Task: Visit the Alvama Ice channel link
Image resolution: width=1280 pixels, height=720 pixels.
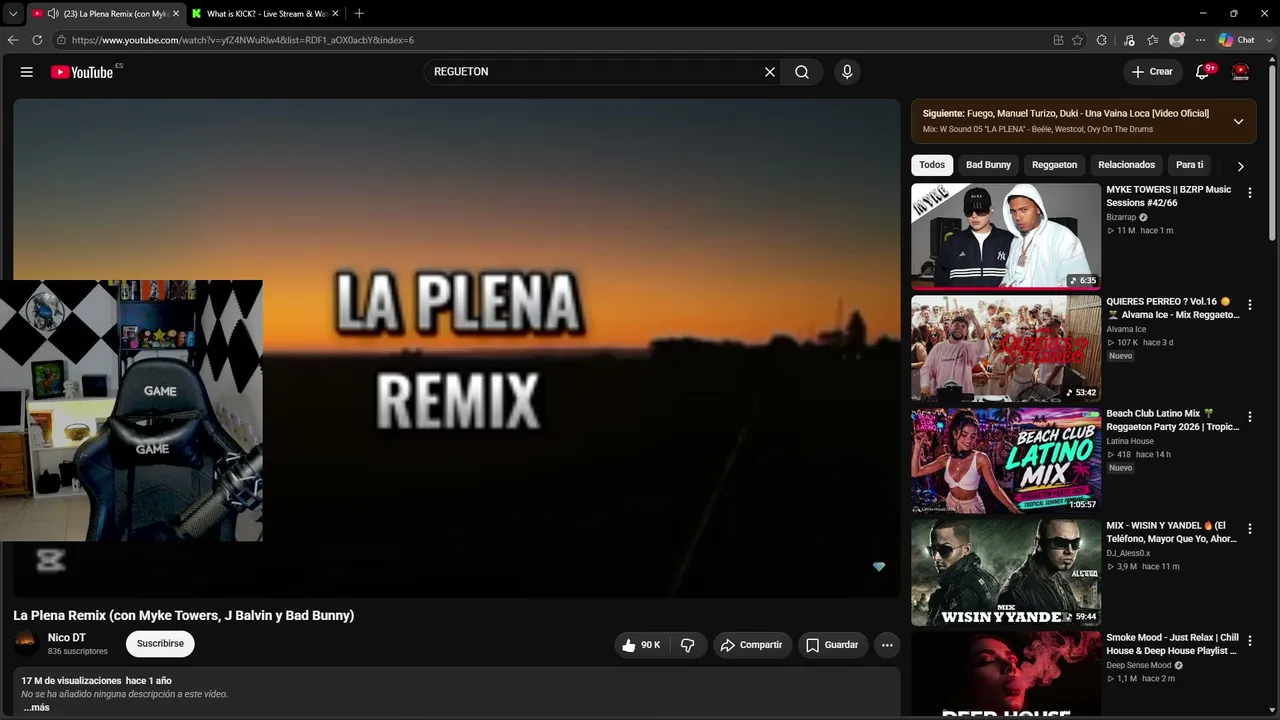Action: coord(1126,329)
